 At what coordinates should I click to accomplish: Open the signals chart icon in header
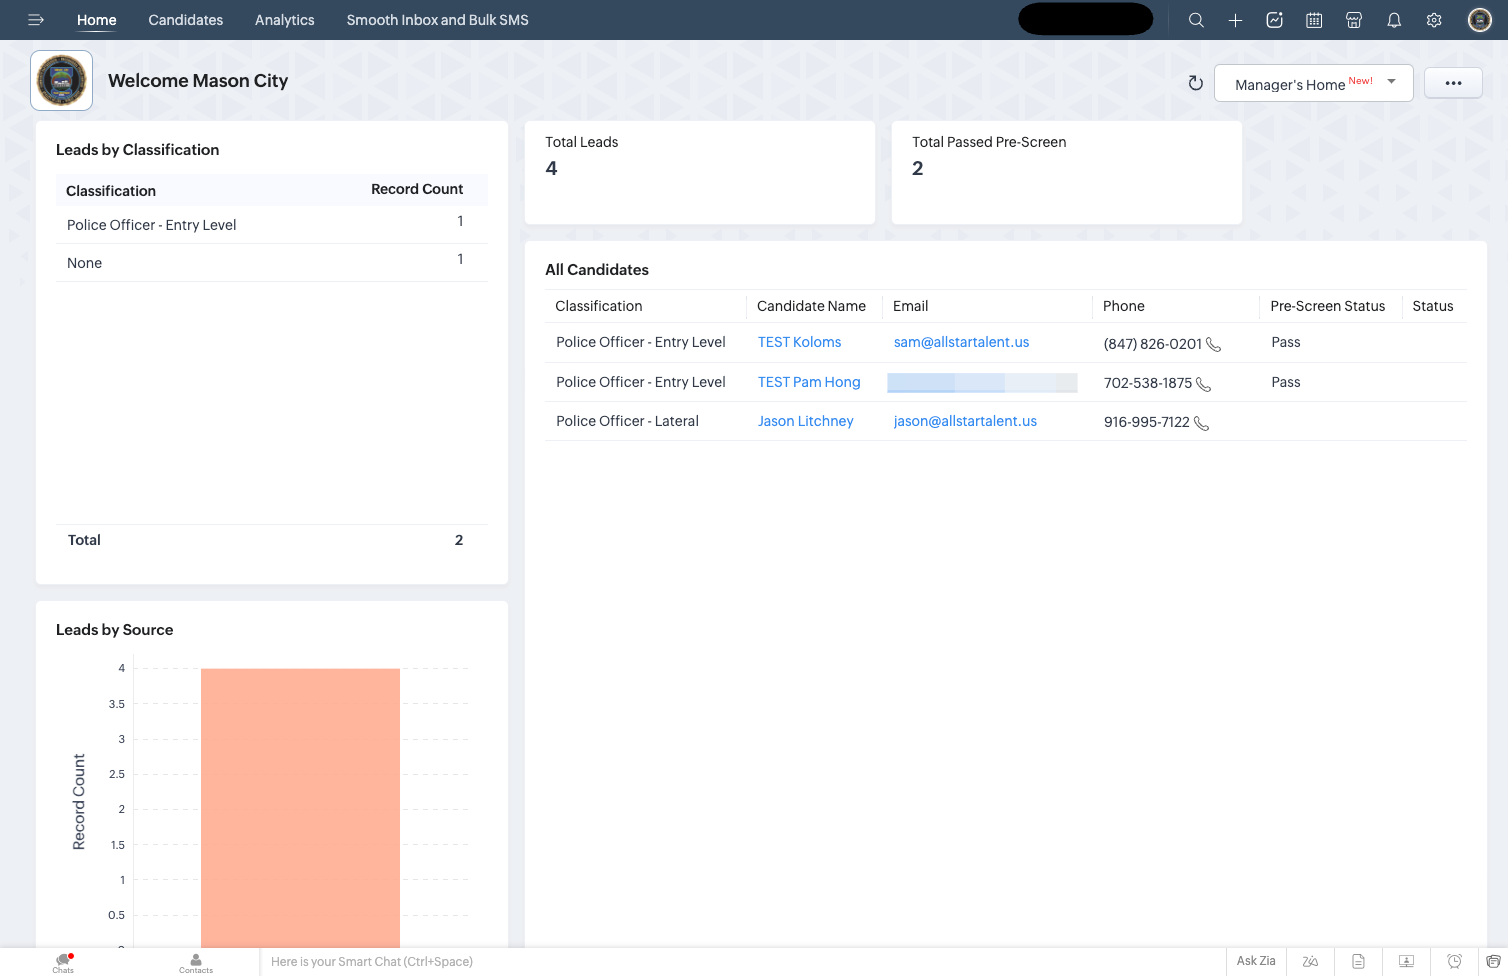click(x=1274, y=20)
